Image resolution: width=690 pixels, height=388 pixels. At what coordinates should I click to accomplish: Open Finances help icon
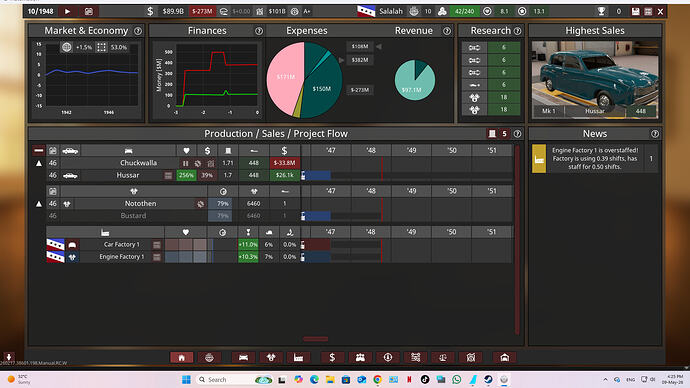(x=259, y=31)
